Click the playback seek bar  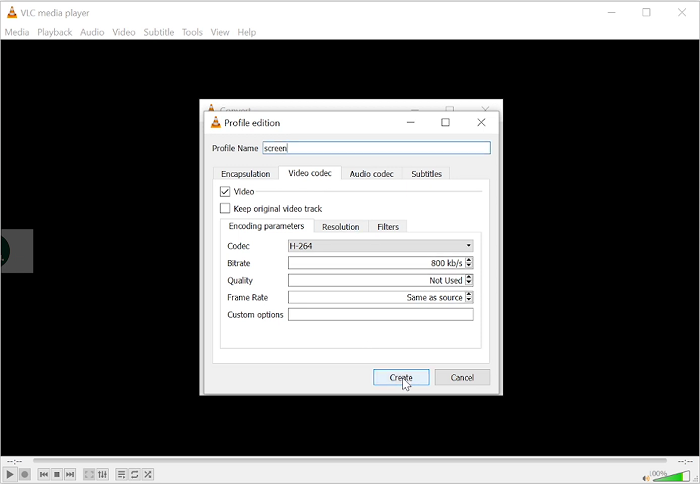coord(350,460)
